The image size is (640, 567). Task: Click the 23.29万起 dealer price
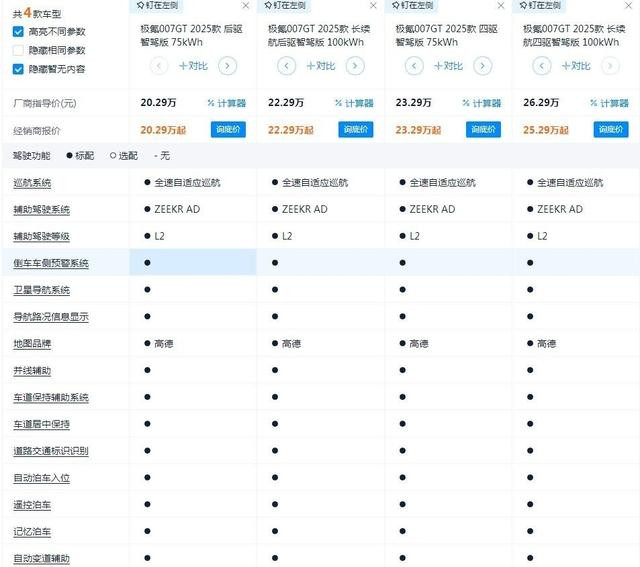pos(418,130)
